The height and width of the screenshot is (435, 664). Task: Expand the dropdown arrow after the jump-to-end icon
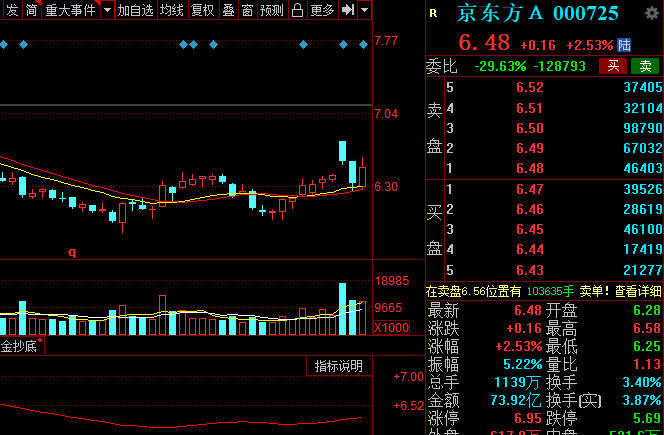365,10
